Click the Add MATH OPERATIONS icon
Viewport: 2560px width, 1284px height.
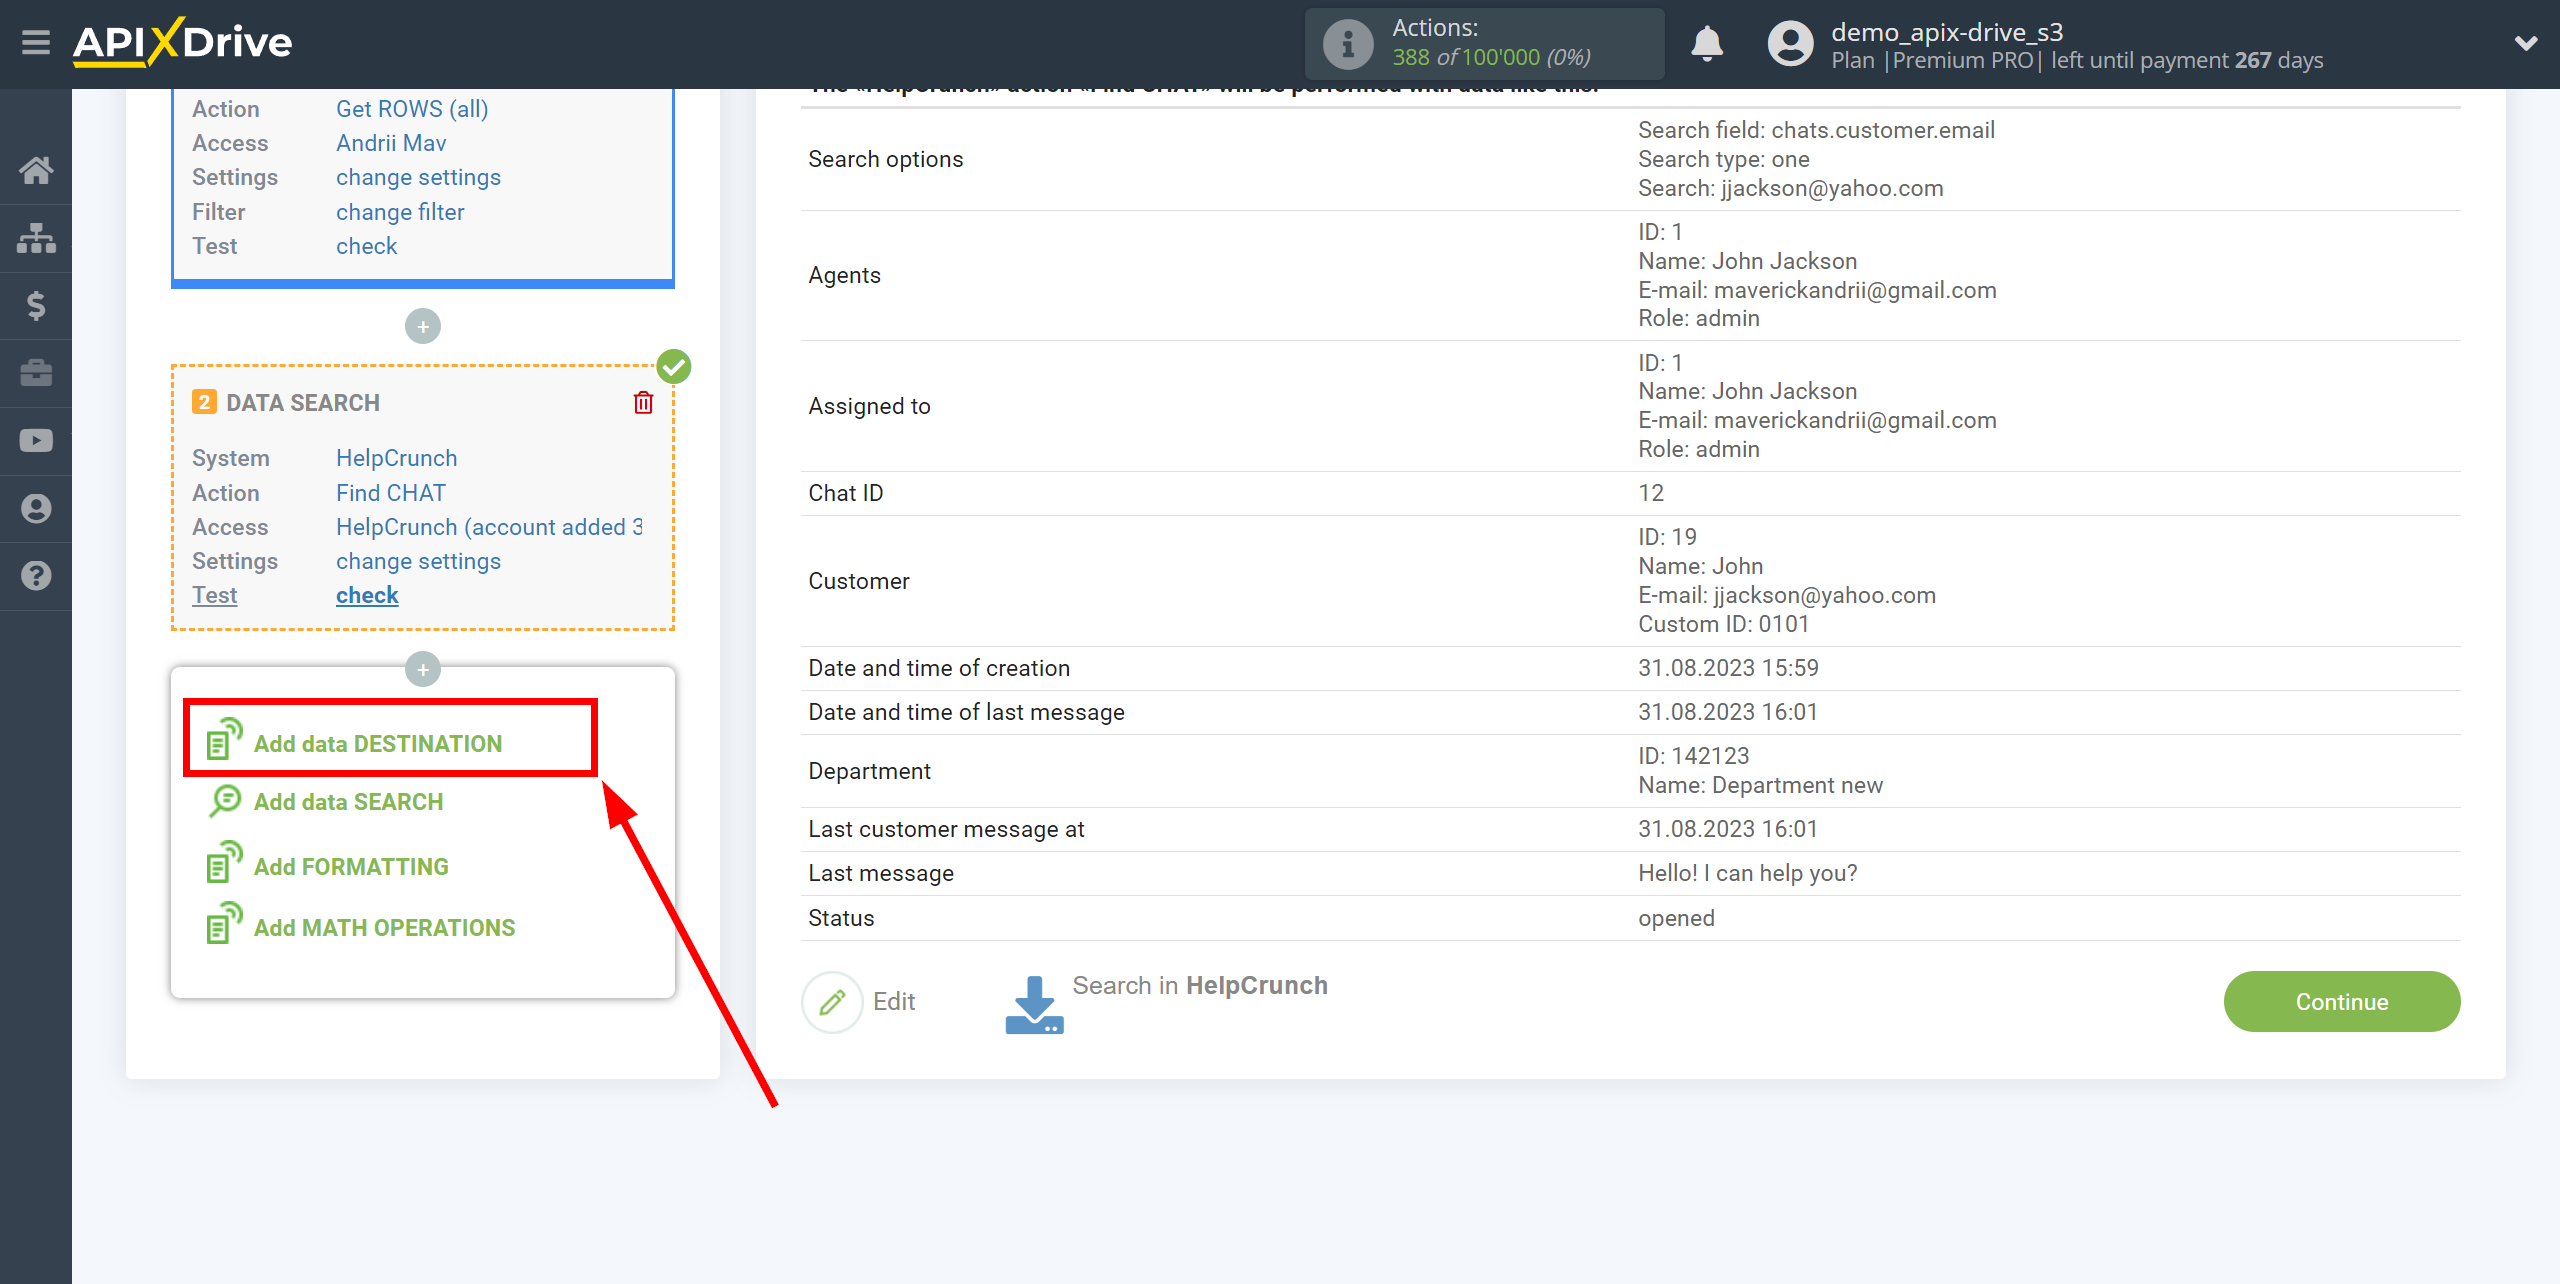point(224,924)
